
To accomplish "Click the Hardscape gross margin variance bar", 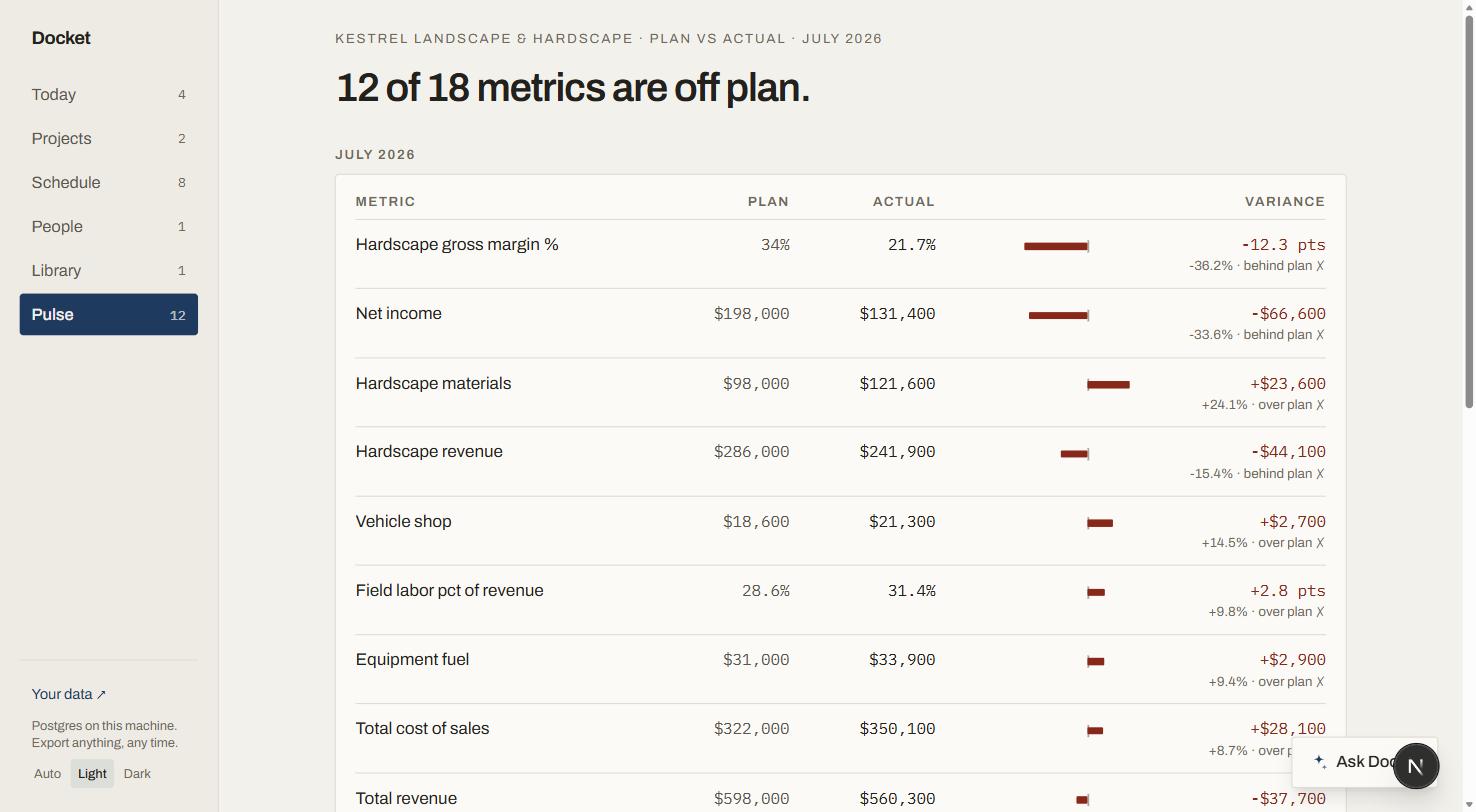I will (x=1056, y=246).
